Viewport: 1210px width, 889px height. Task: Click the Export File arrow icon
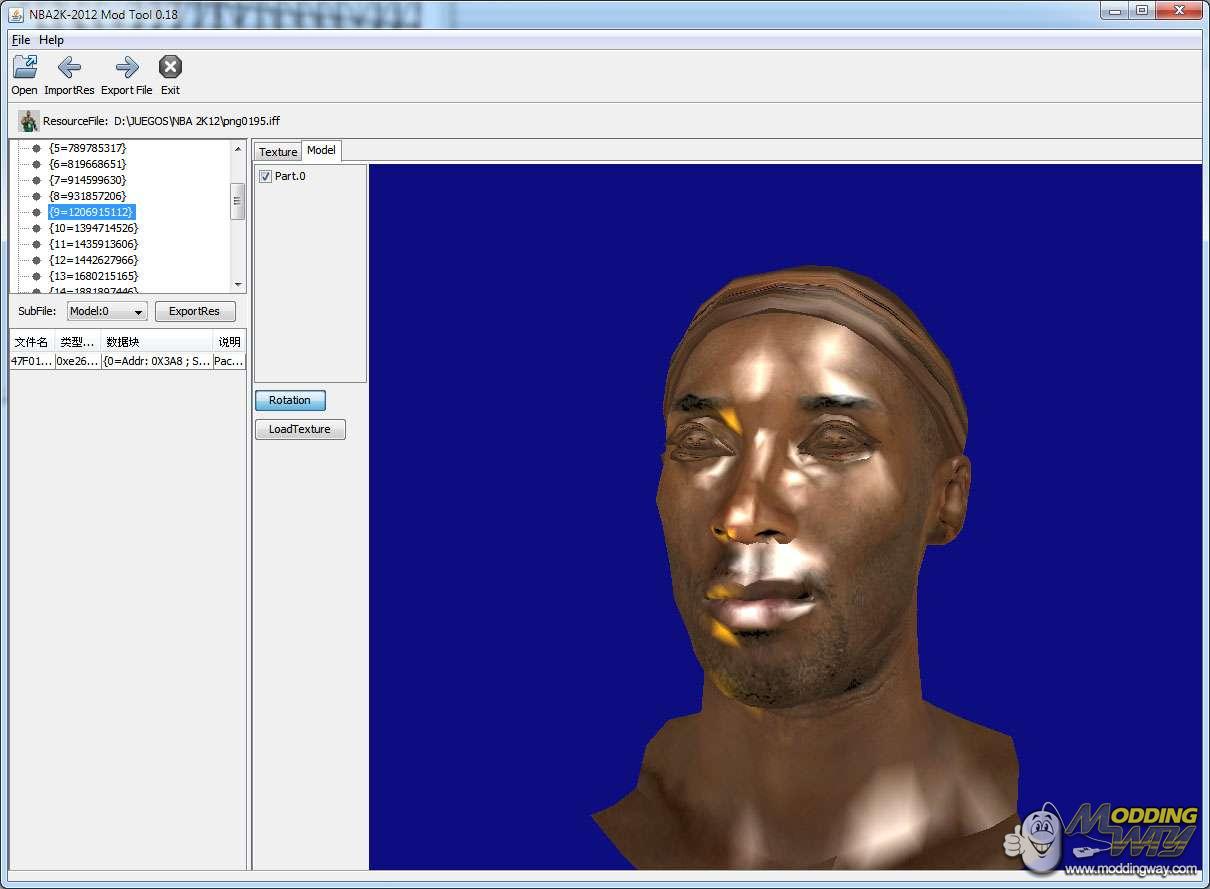127,67
